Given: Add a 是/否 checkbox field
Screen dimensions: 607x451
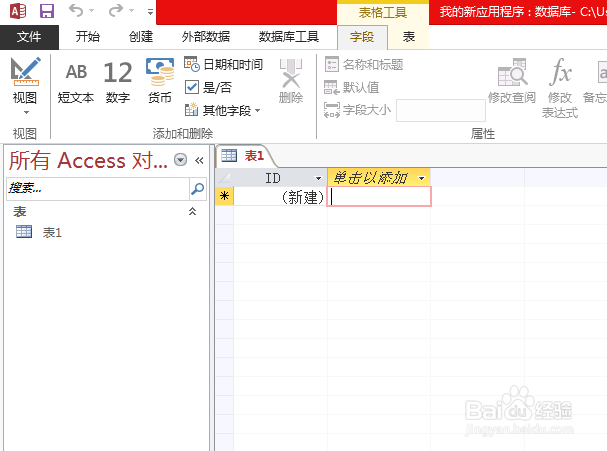Looking at the screenshot, I should (208, 87).
